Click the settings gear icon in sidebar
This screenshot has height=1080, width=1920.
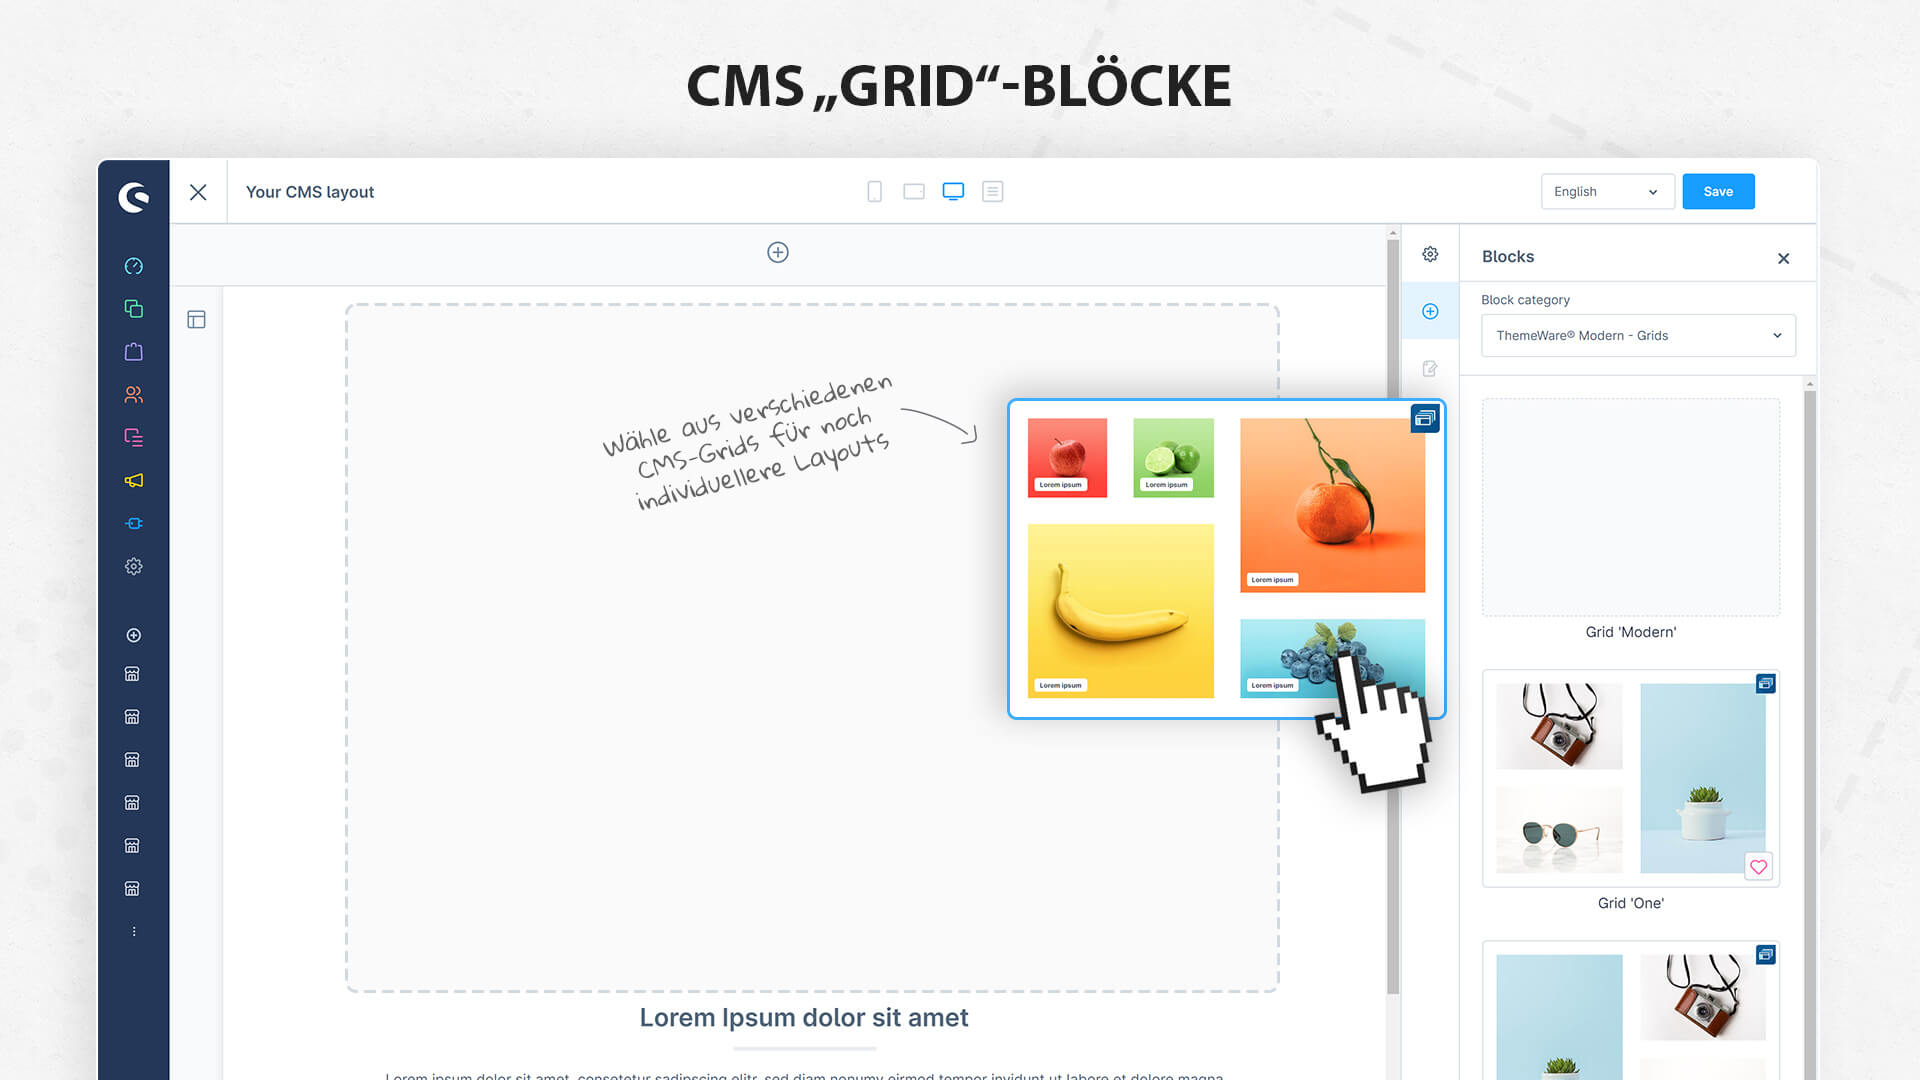[133, 566]
